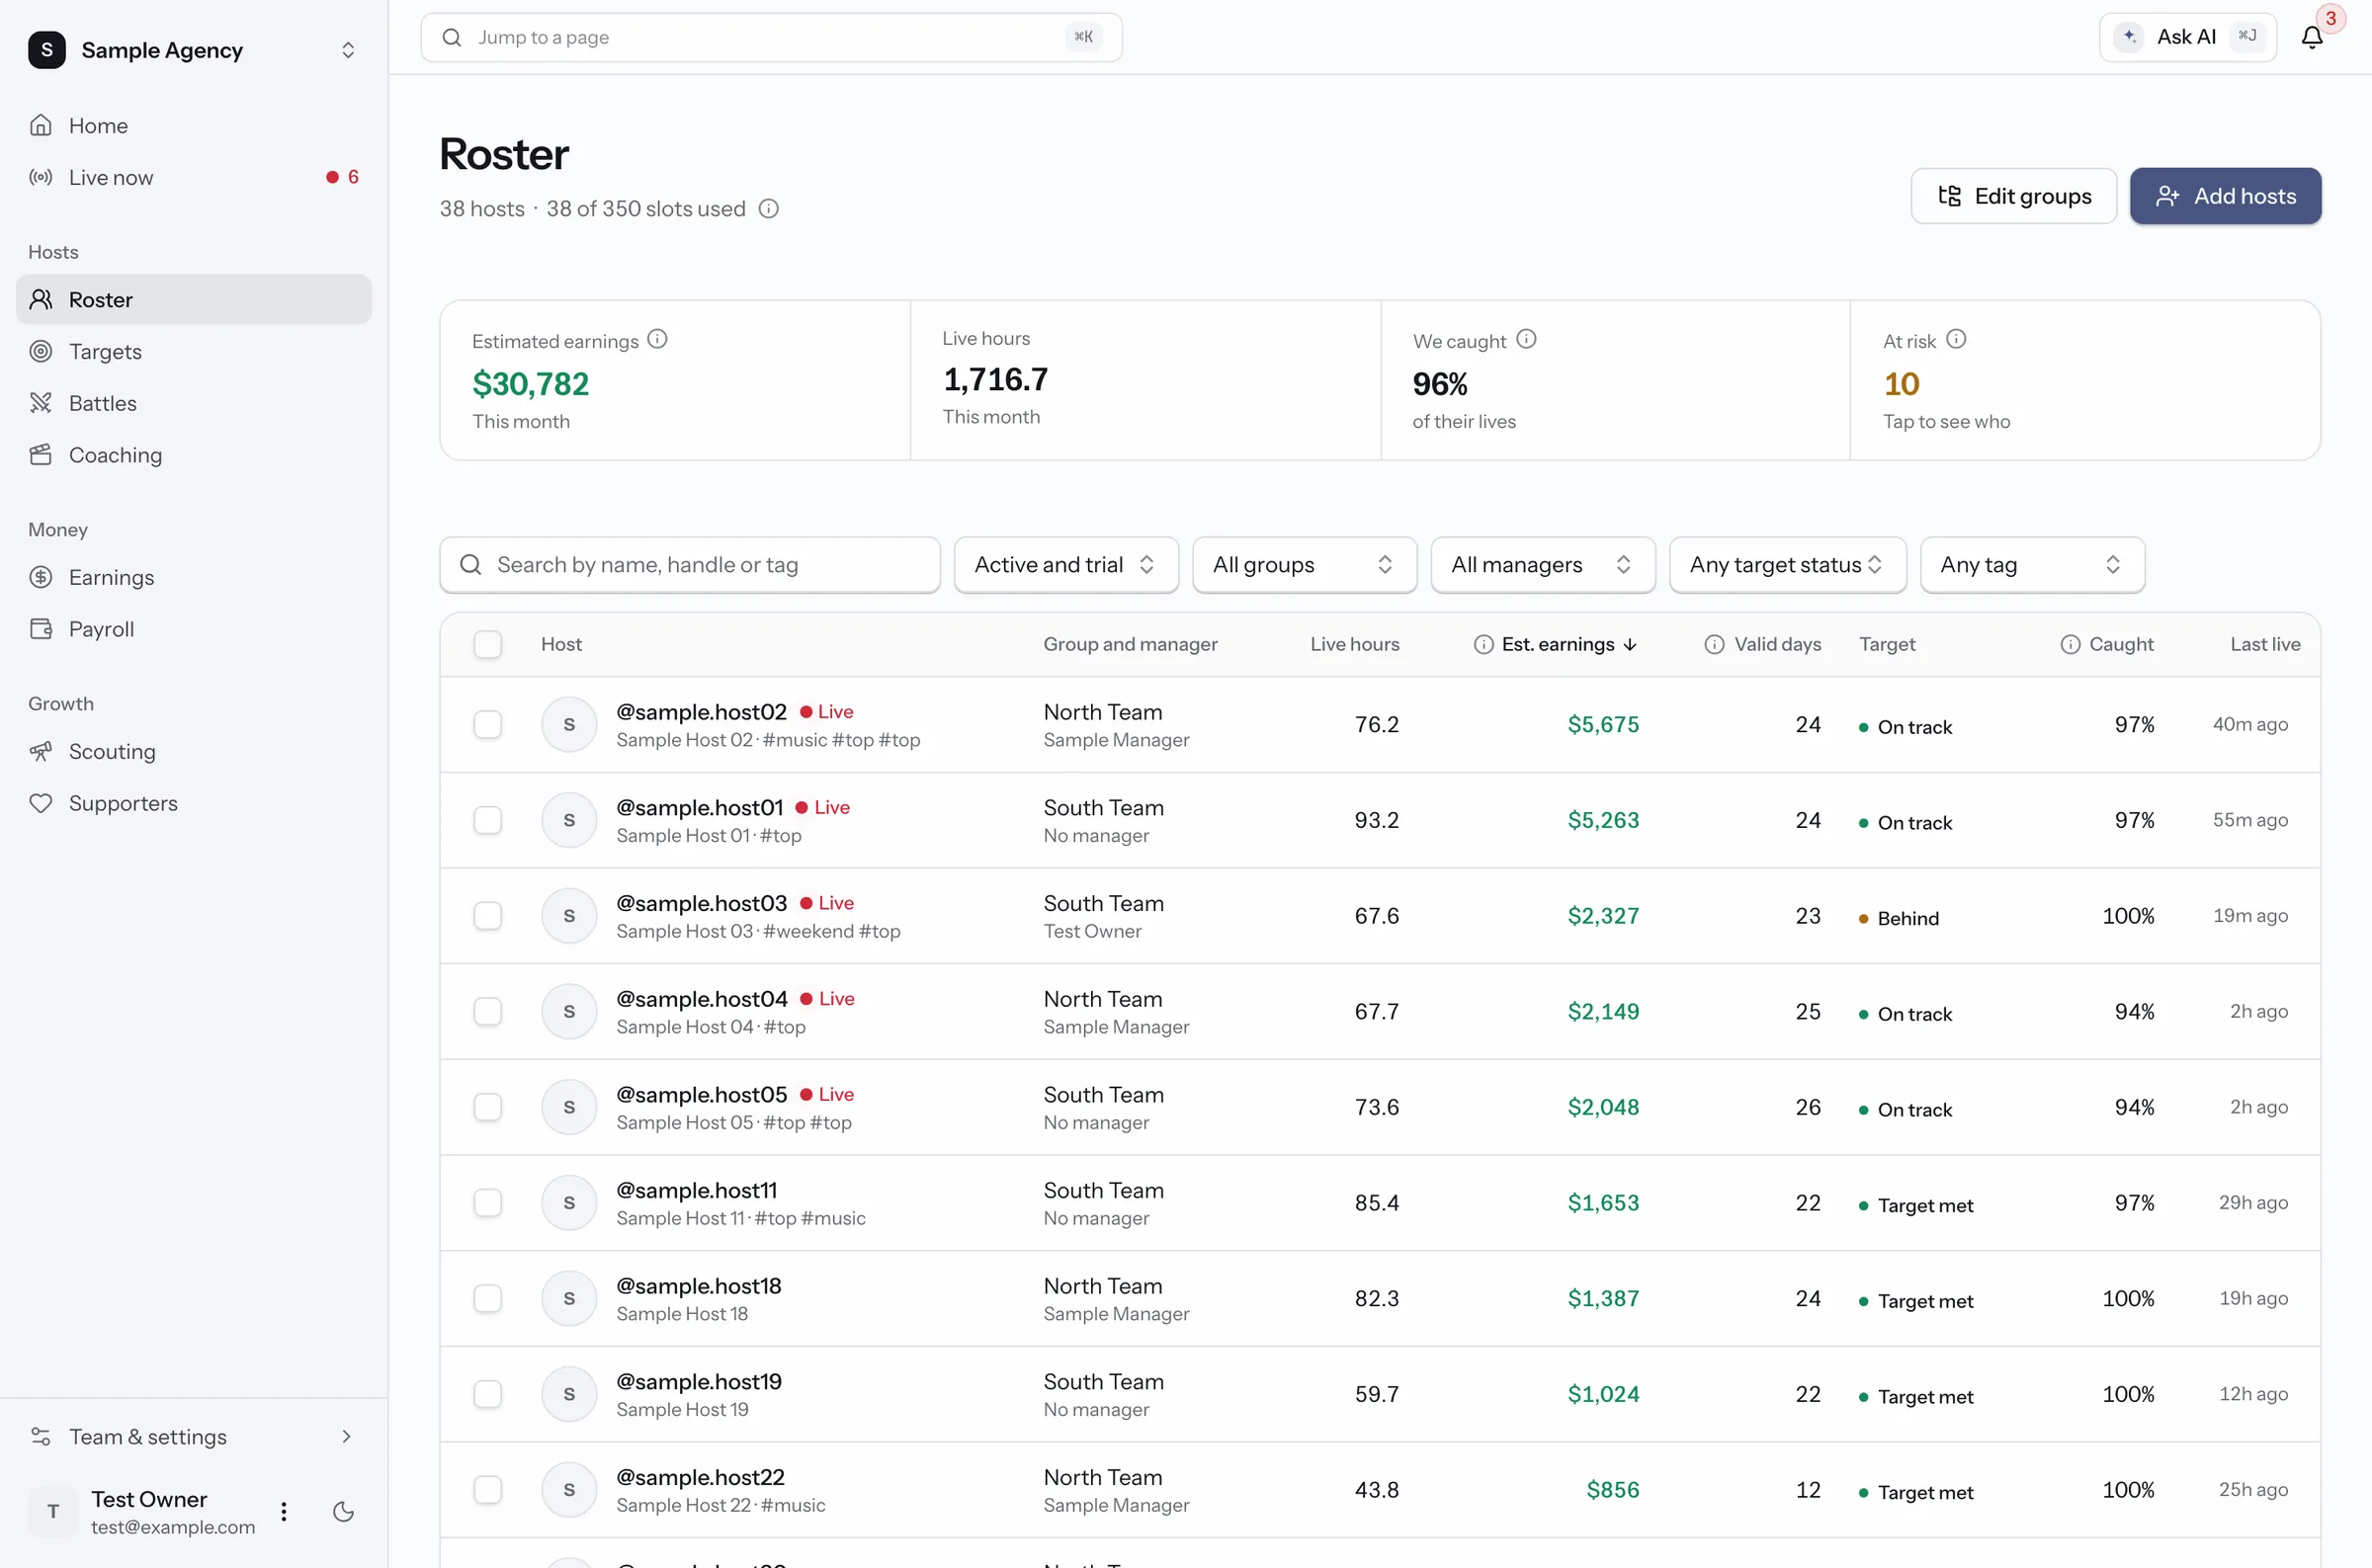This screenshot has height=1568, width=2372.
Task: Toggle dark mode moon icon
Action: pyautogui.click(x=343, y=1511)
